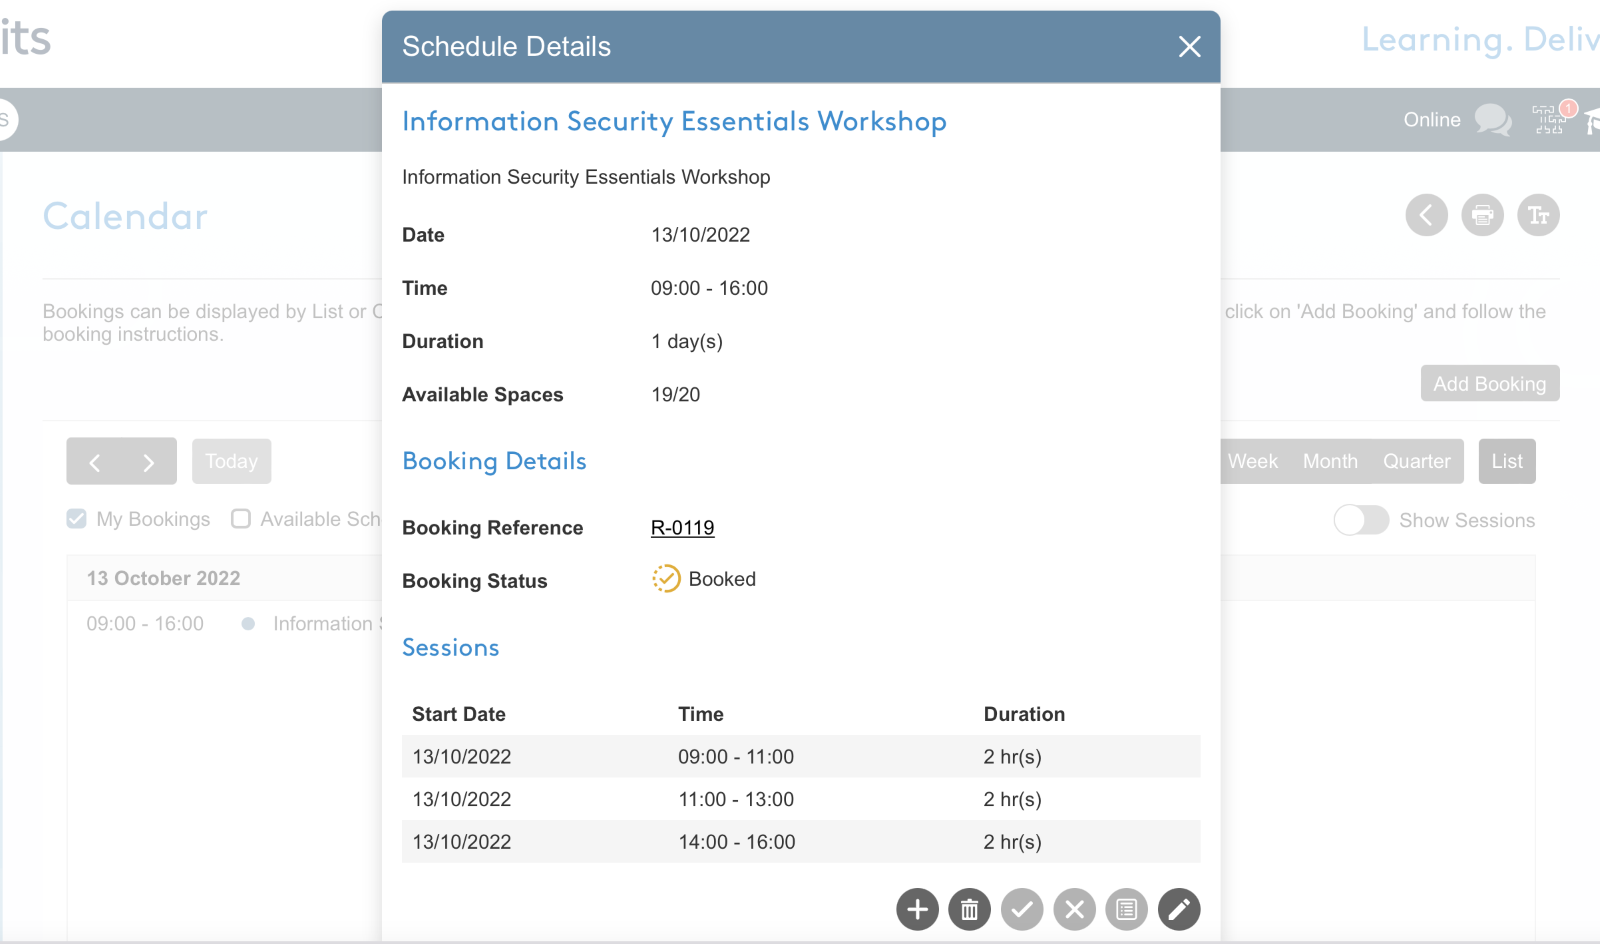Check the Available Schedules checkbox

tap(240, 518)
